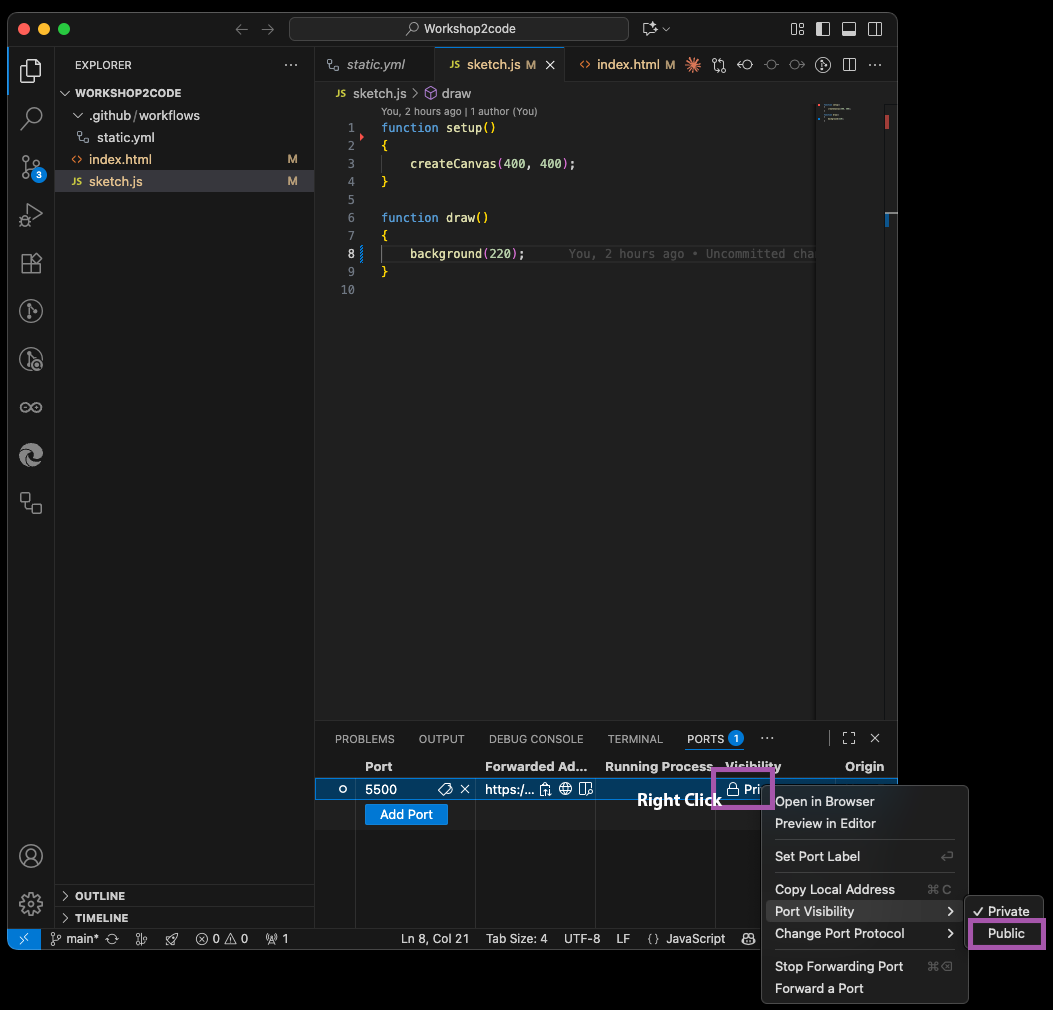This screenshot has height=1010, width=1053.
Task: Open the Copilot chat icon in title bar
Action: click(649, 29)
